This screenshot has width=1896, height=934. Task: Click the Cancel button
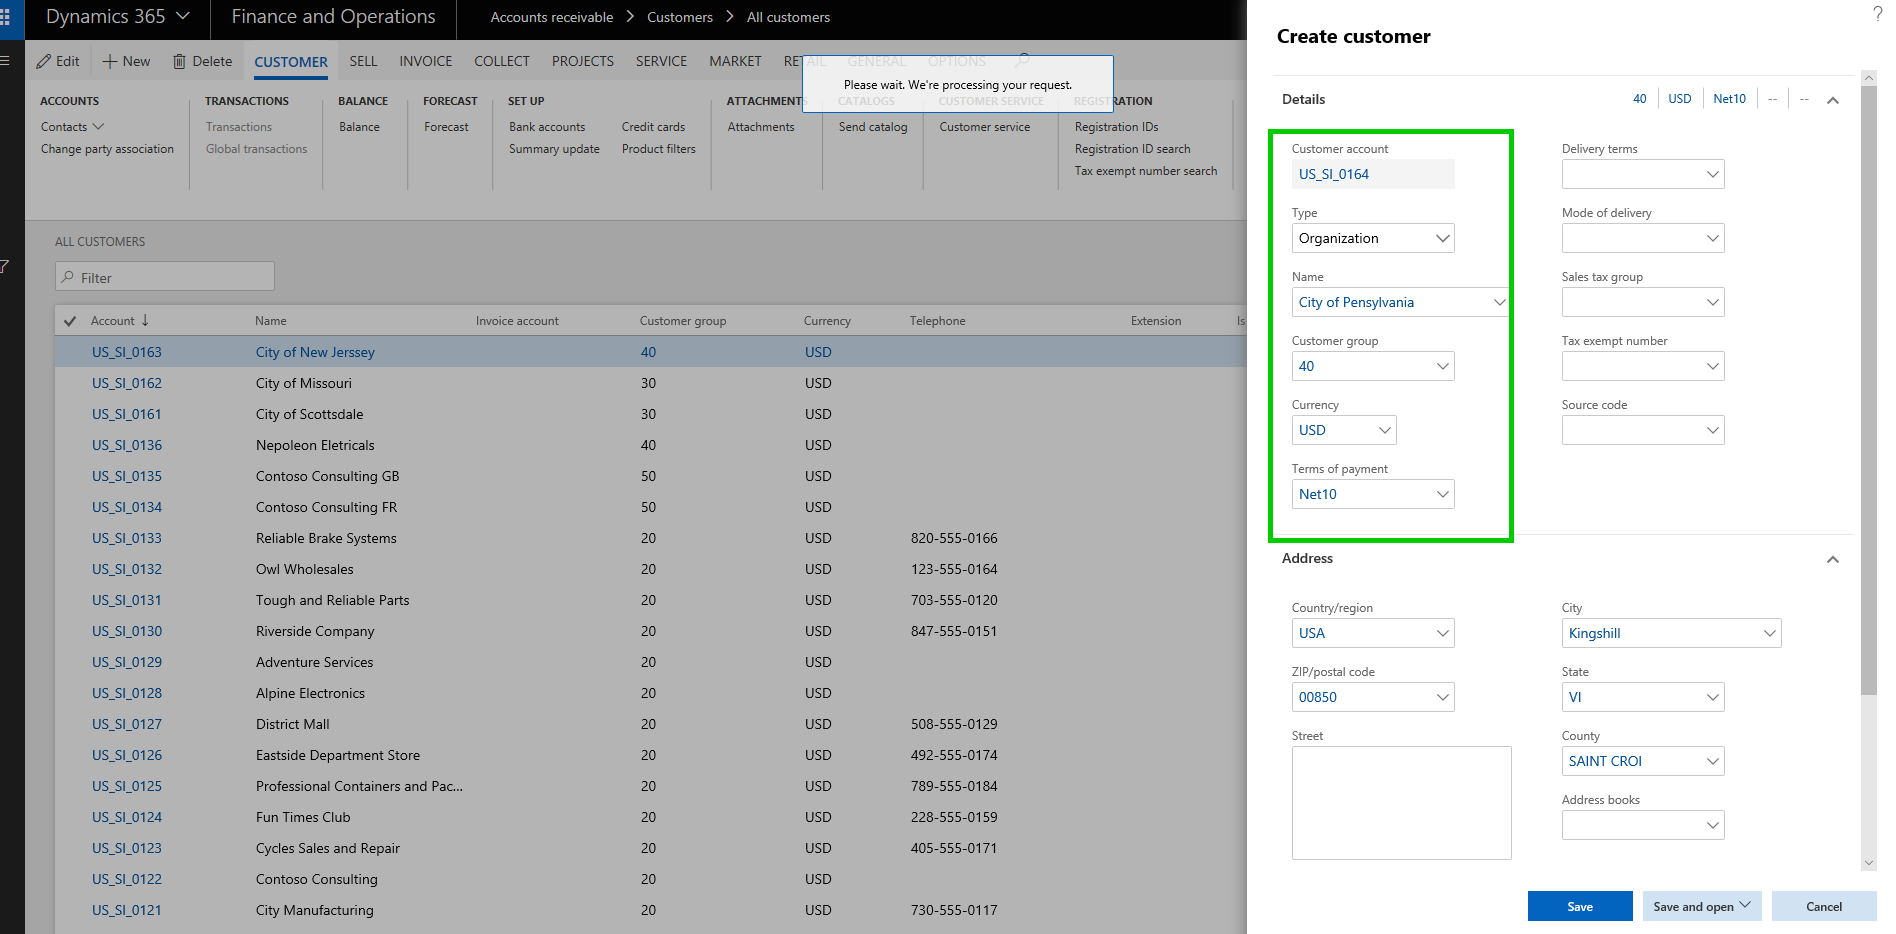coord(1823,906)
